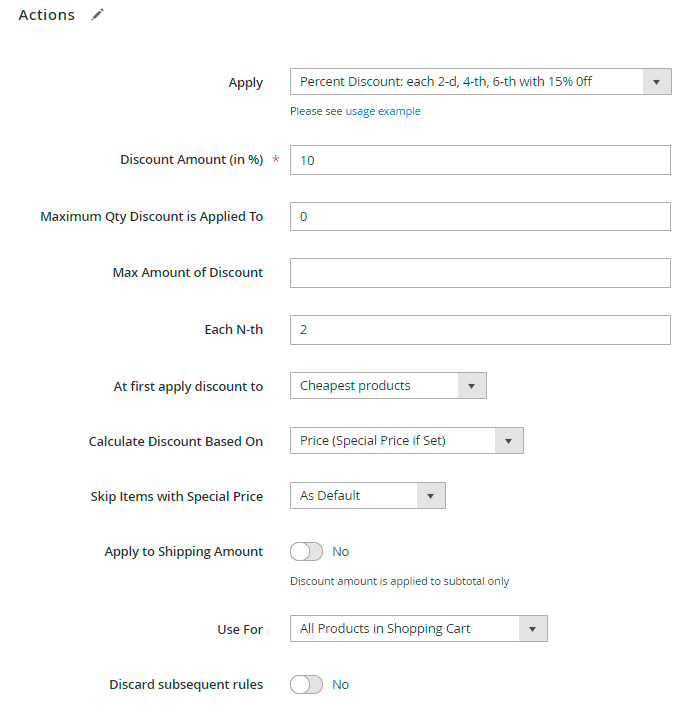685x711 pixels.
Task: Click arrow beside As Default option
Action: pyautogui.click(x=431, y=496)
